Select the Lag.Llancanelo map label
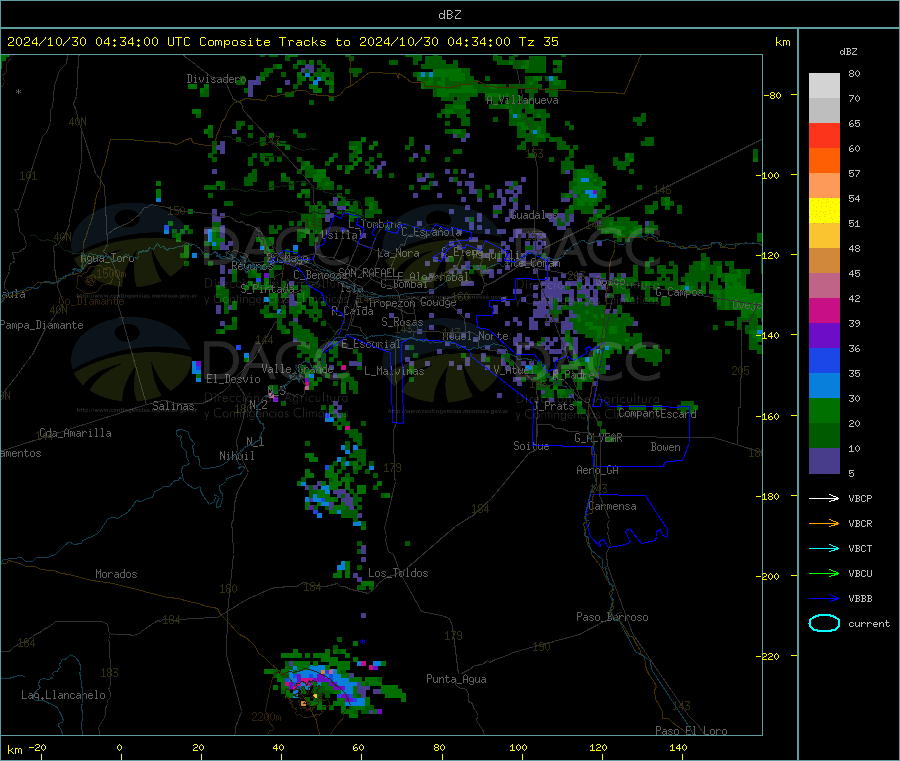 point(63,695)
